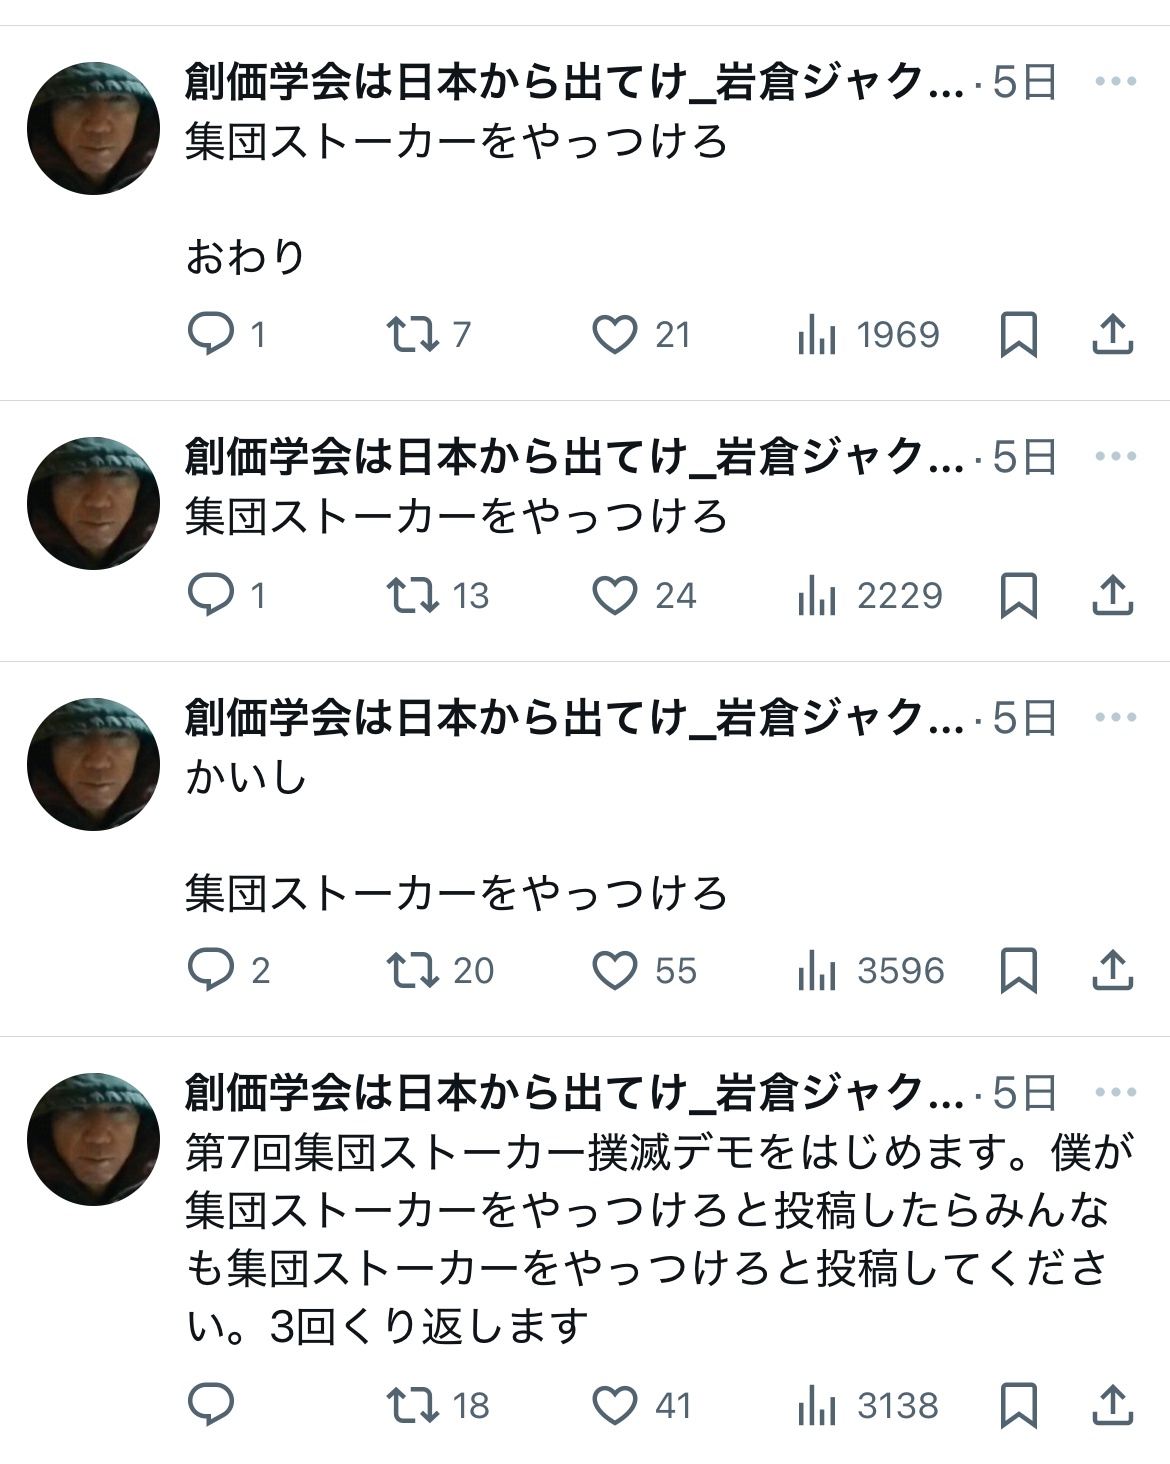Reply to the 第7回集団ストーカー撲滅デモ post
The height and width of the screenshot is (1464, 1170).
pos(211,1405)
